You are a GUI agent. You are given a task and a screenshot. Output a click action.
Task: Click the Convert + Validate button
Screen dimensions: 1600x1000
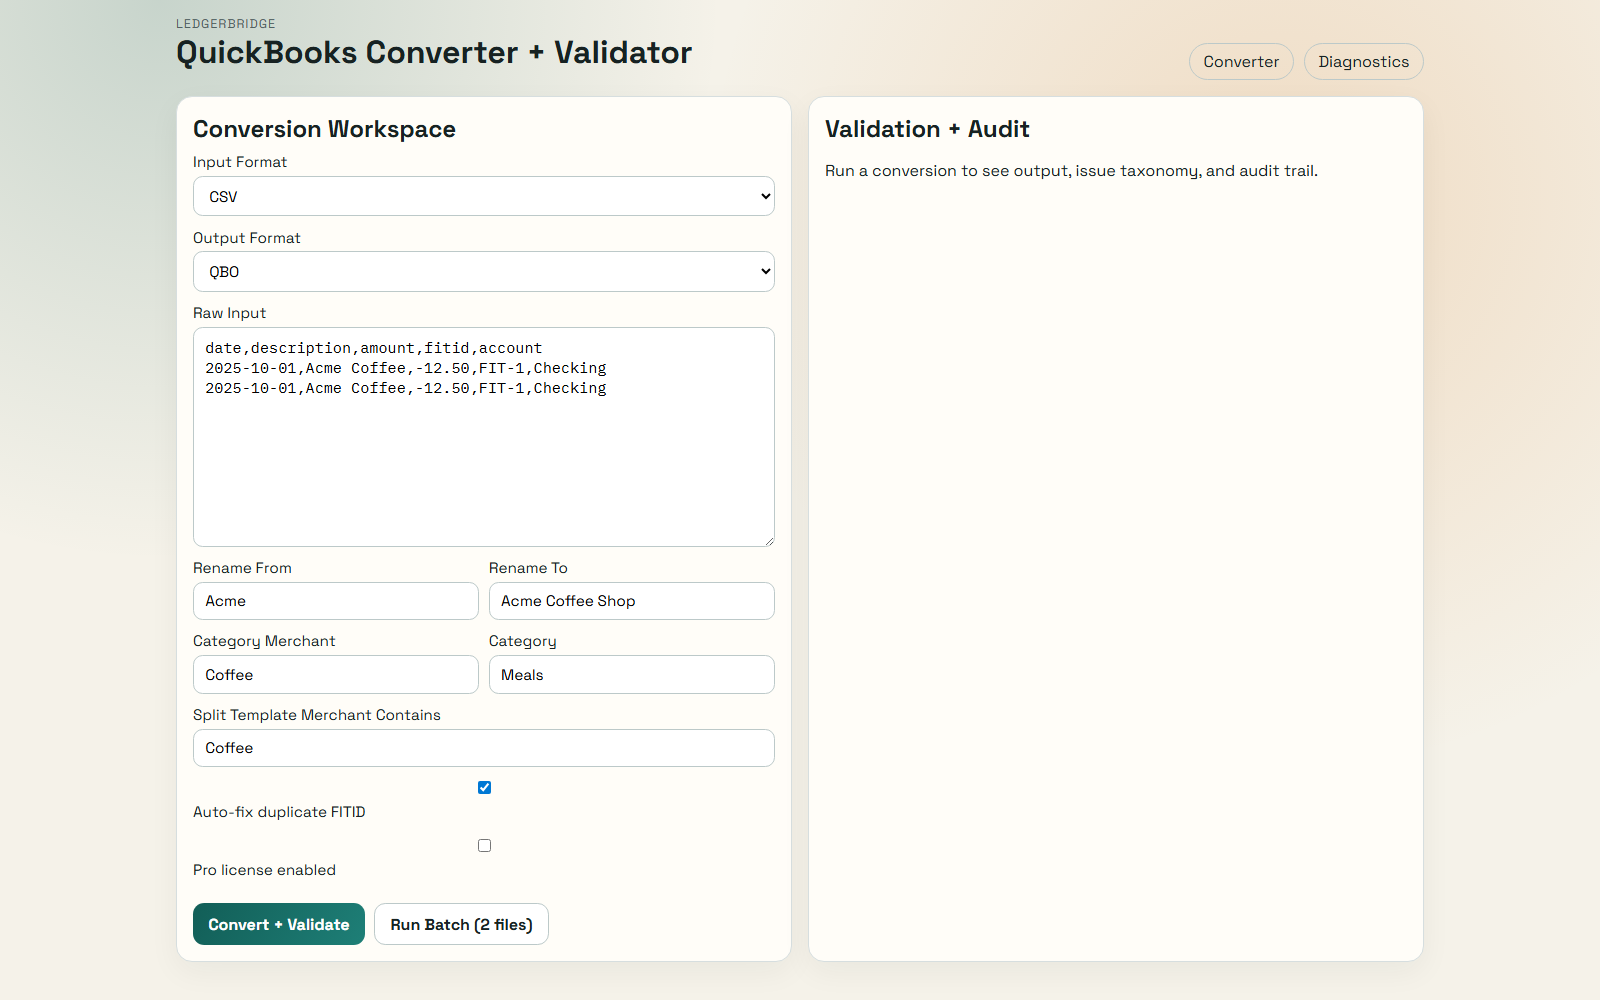[278, 924]
